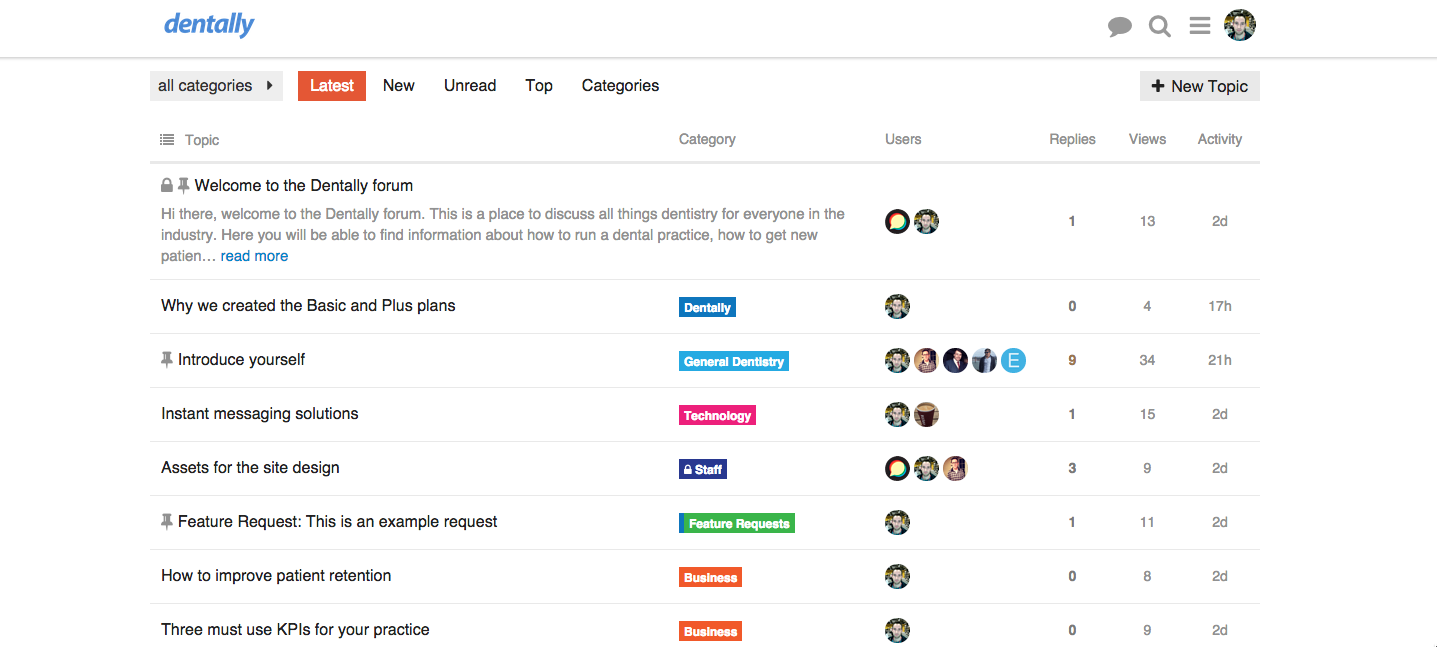Screen dimensions: 1437x647
Task: Click the New Topic button
Action: click(x=1199, y=86)
